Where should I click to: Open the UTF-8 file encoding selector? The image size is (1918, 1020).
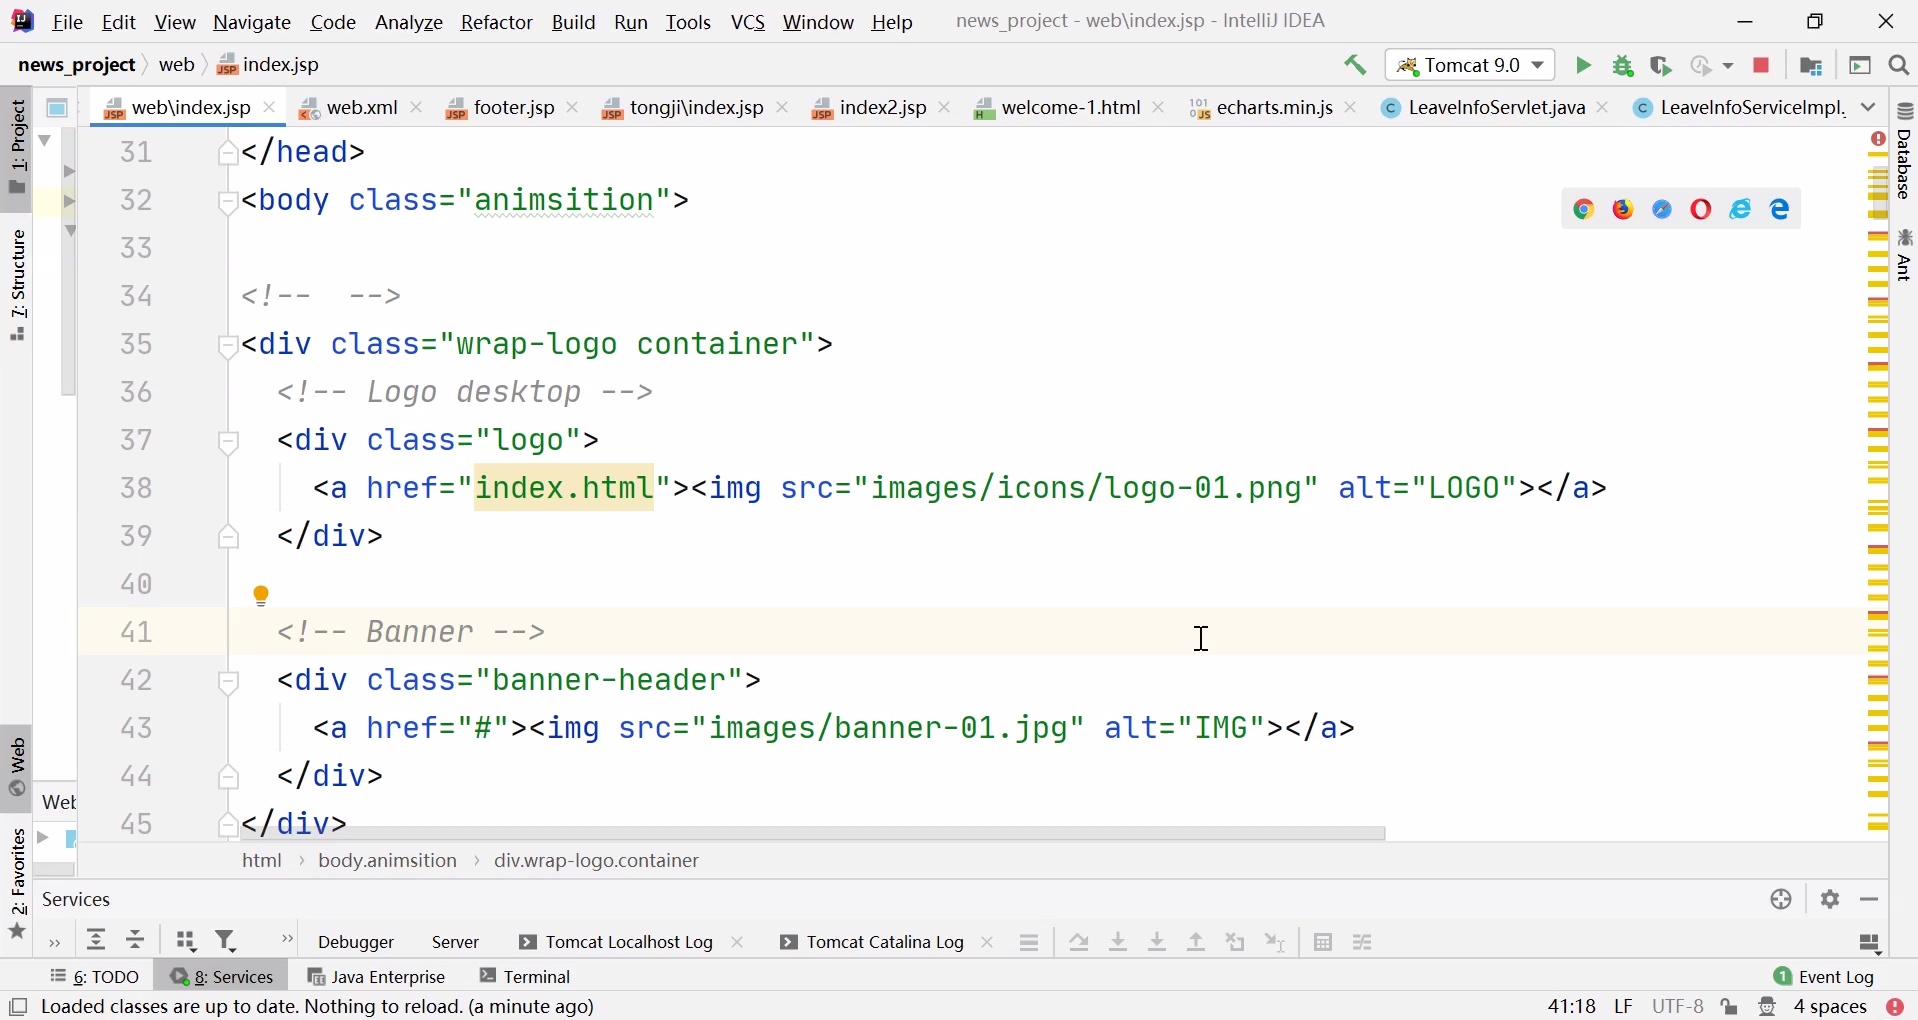click(1679, 1007)
